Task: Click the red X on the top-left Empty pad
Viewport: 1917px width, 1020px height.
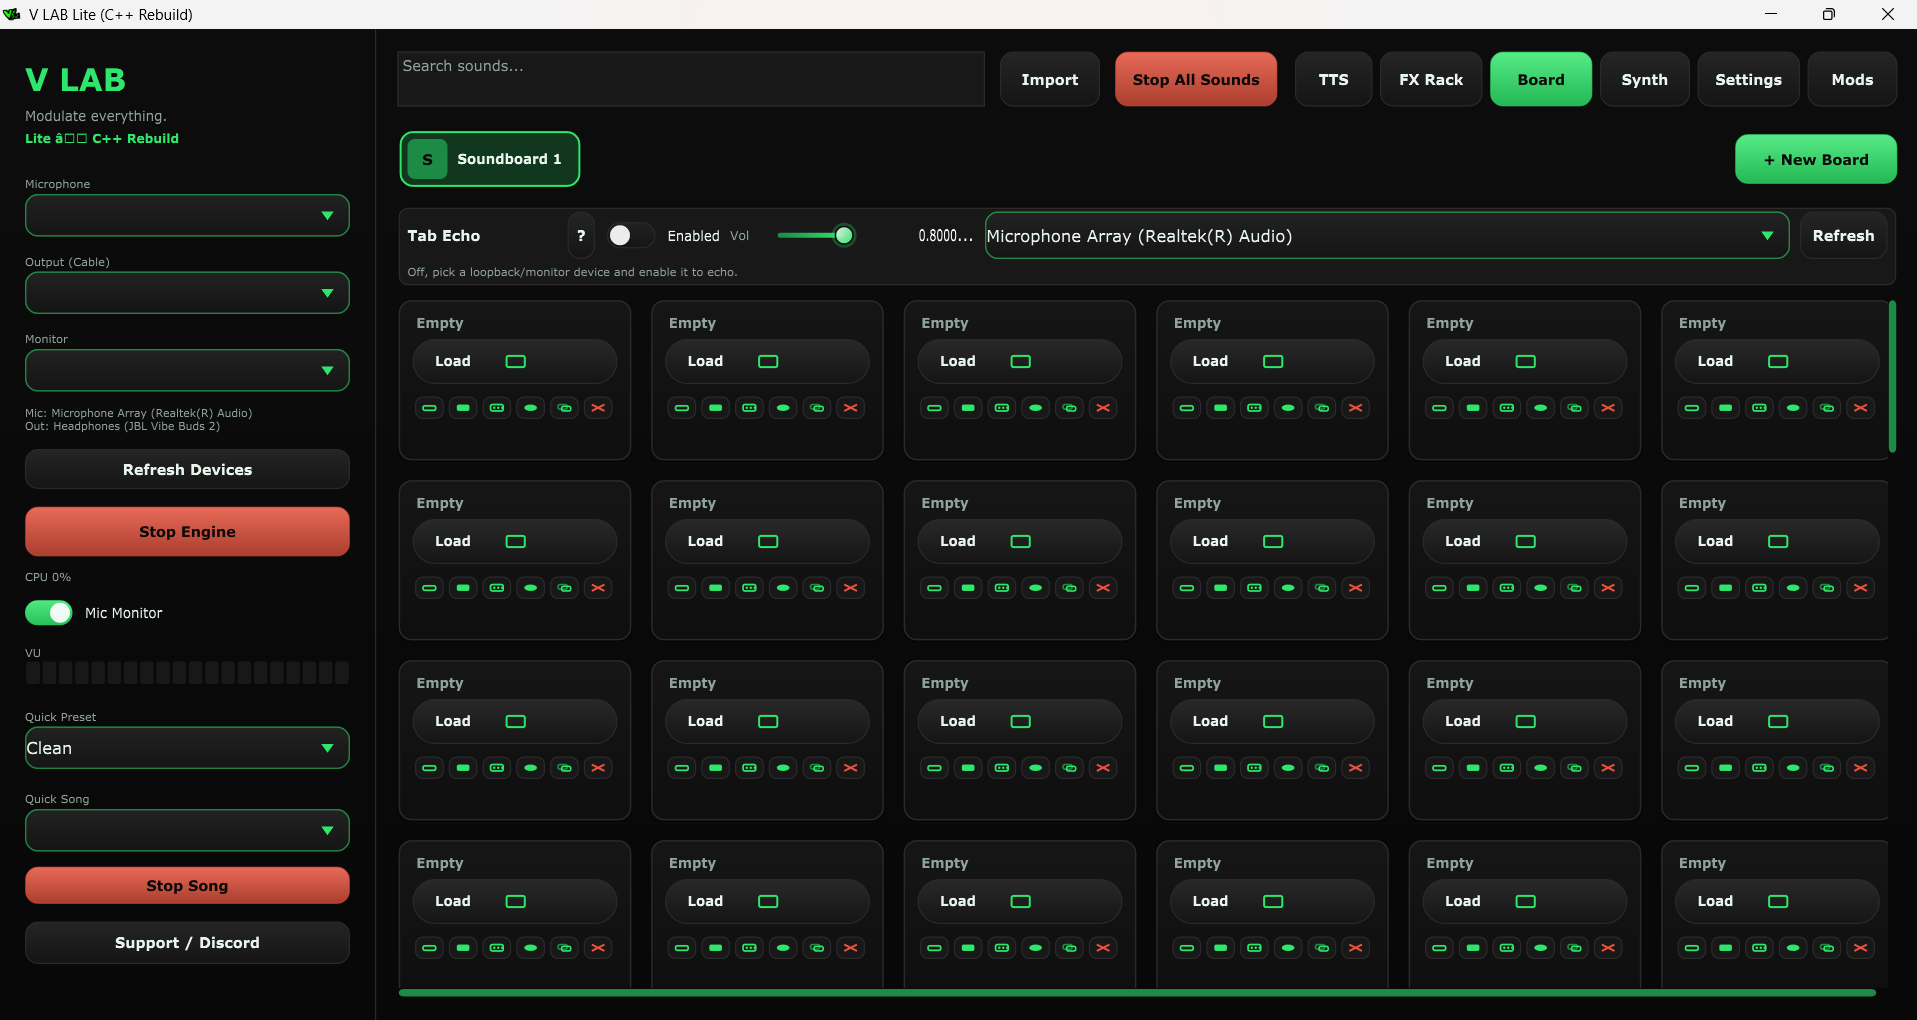Action: [x=598, y=408]
